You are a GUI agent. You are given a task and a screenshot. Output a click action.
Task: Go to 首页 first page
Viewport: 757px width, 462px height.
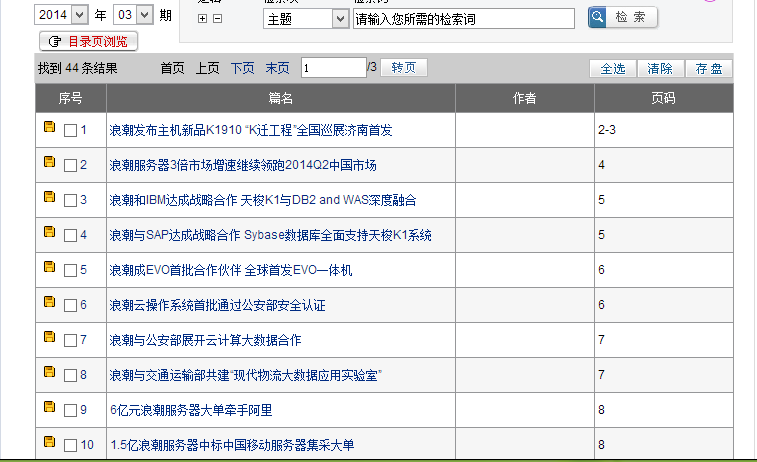pos(172,68)
